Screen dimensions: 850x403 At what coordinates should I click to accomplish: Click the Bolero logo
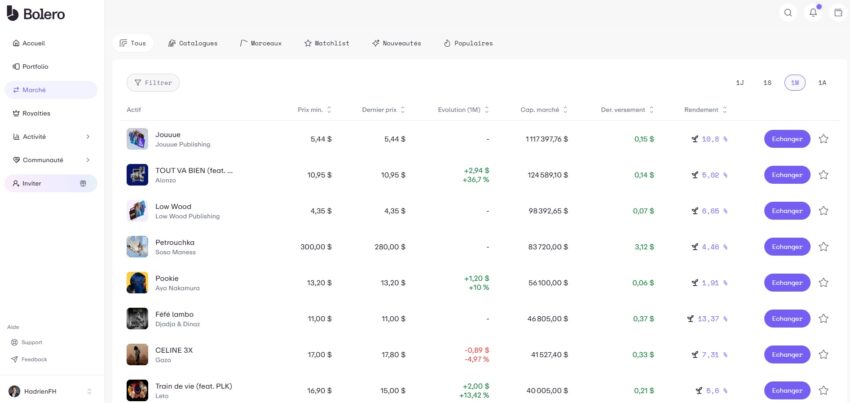36,14
